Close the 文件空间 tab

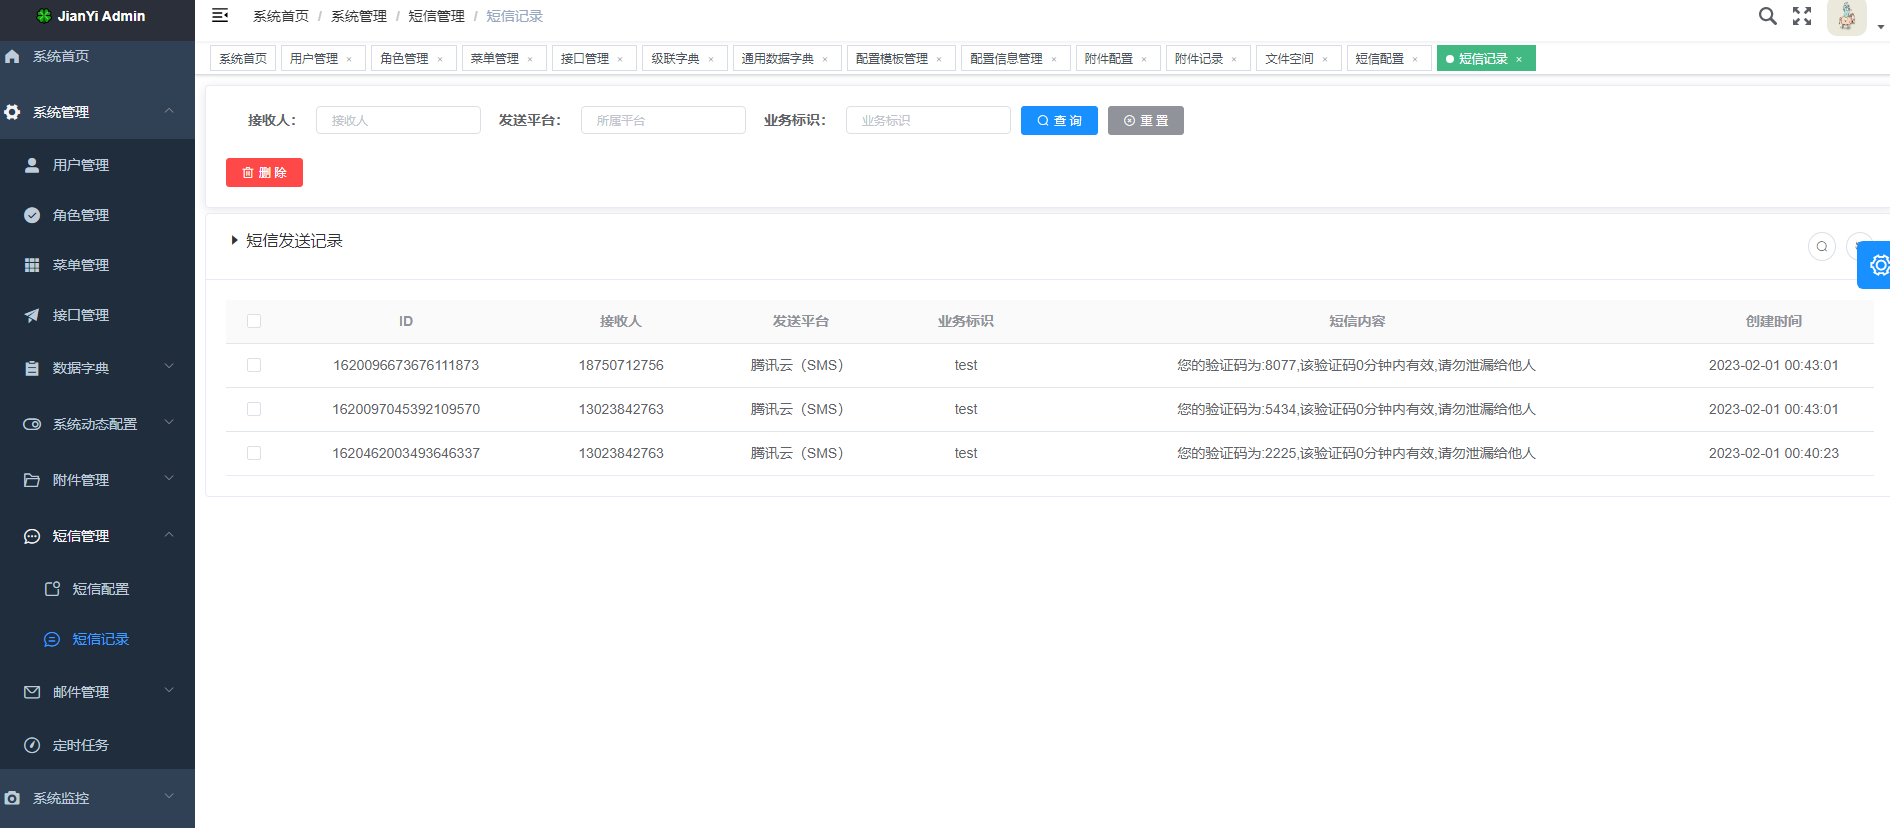coord(1325,59)
